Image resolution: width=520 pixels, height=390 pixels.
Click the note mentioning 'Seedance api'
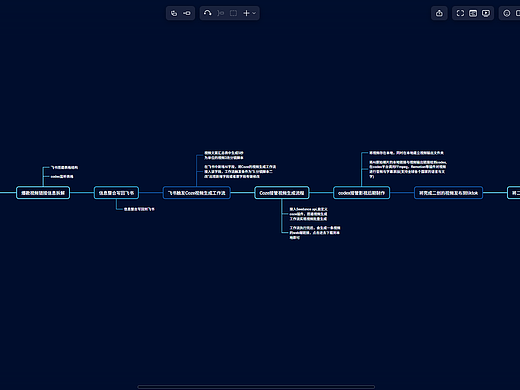pos(308,214)
